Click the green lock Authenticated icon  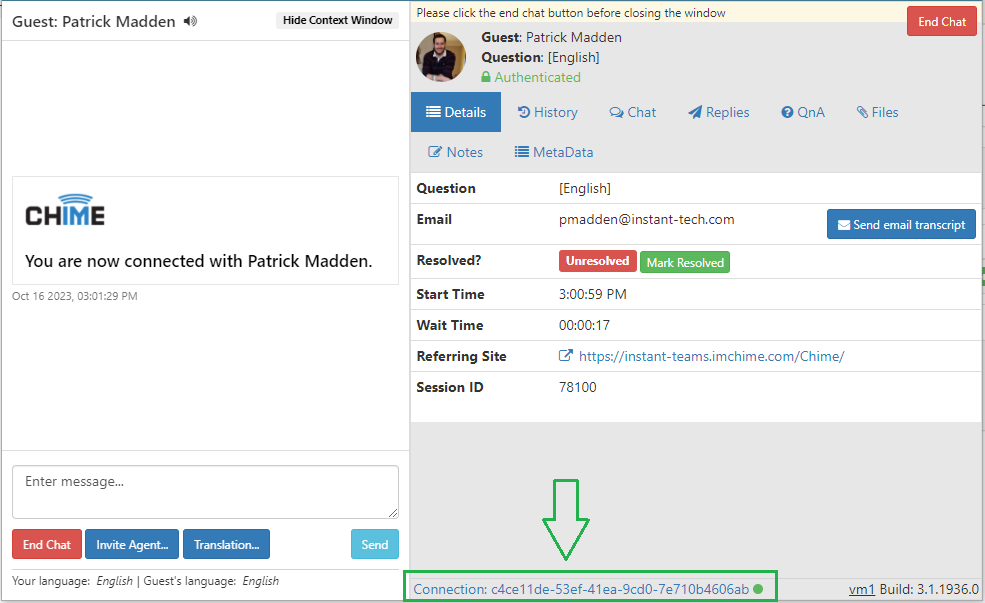pyautogui.click(x=486, y=77)
